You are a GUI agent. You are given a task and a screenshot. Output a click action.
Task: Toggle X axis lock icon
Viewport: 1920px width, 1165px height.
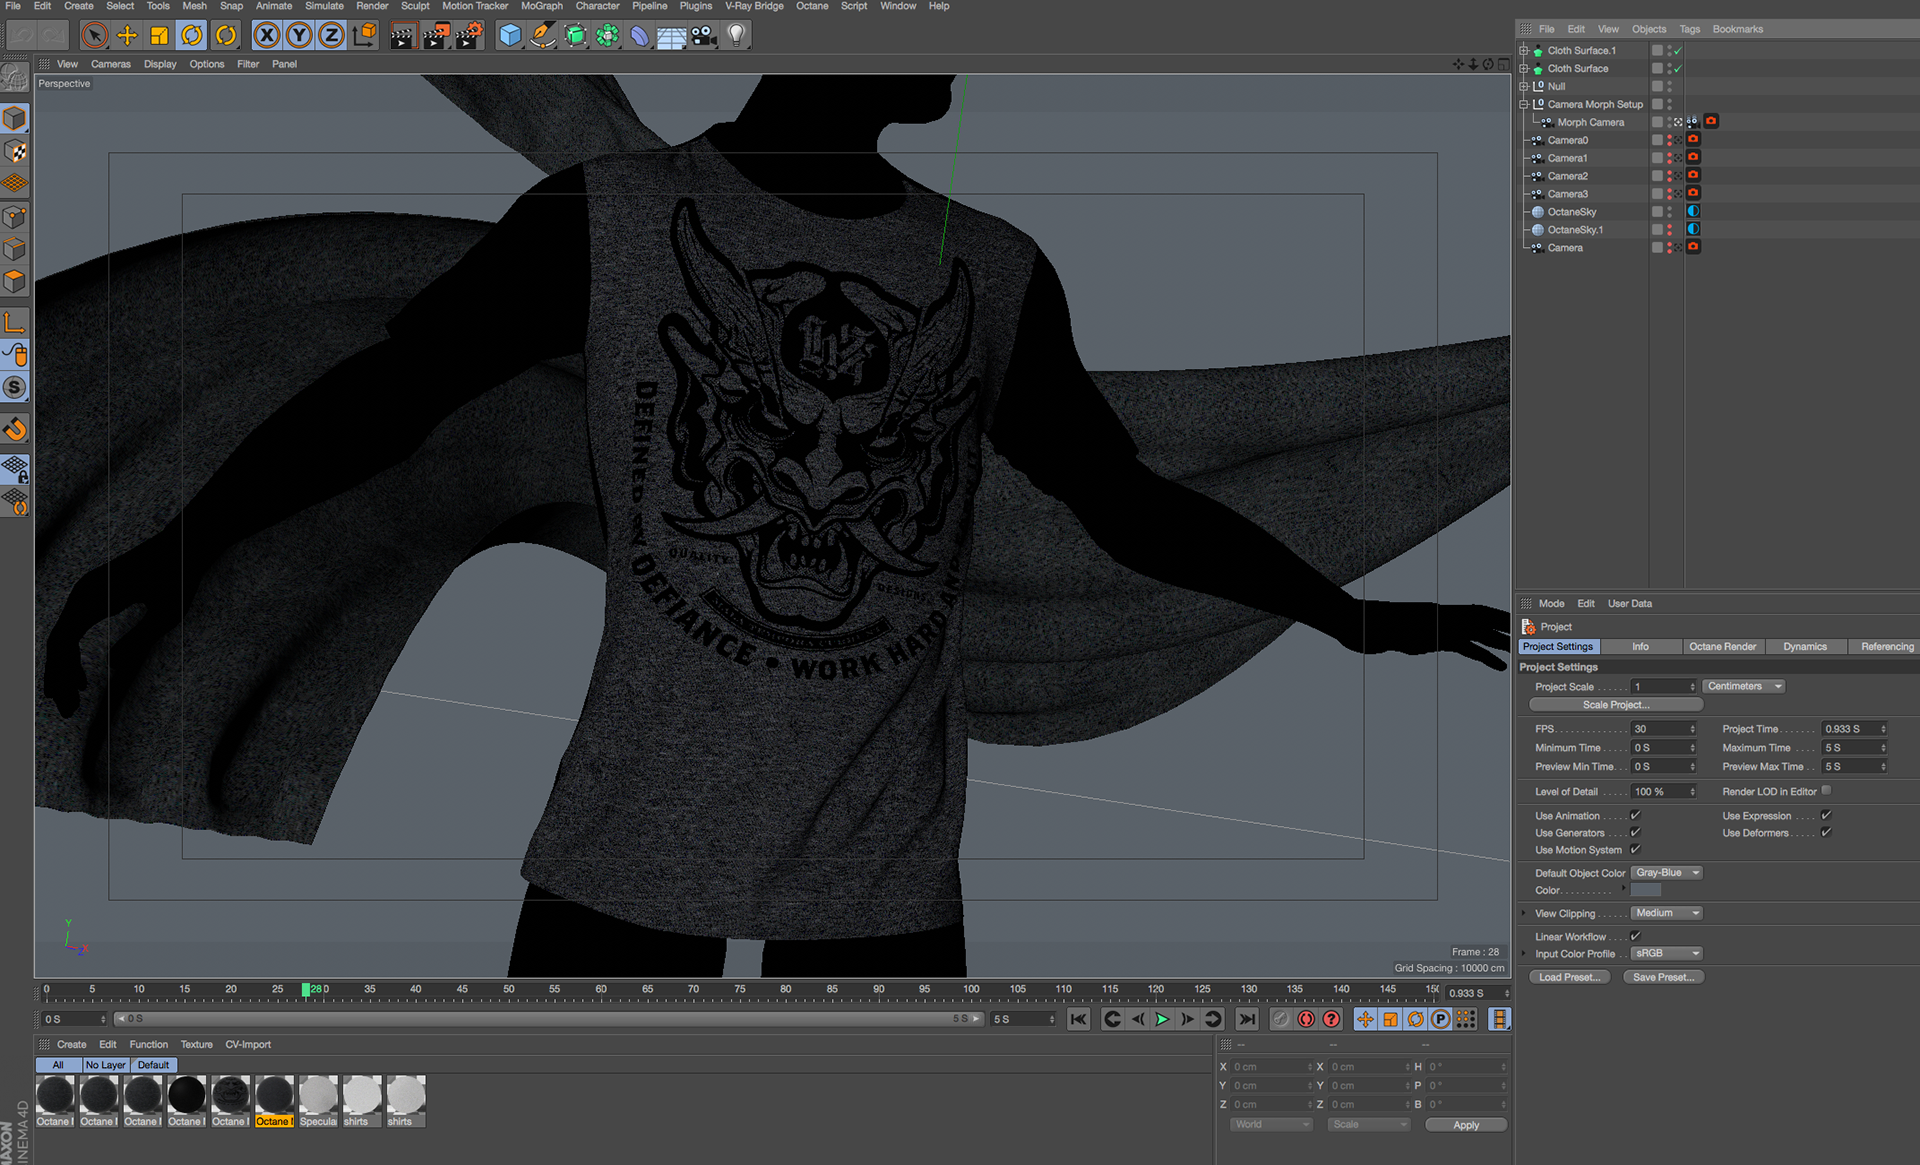[x=266, y=36]
